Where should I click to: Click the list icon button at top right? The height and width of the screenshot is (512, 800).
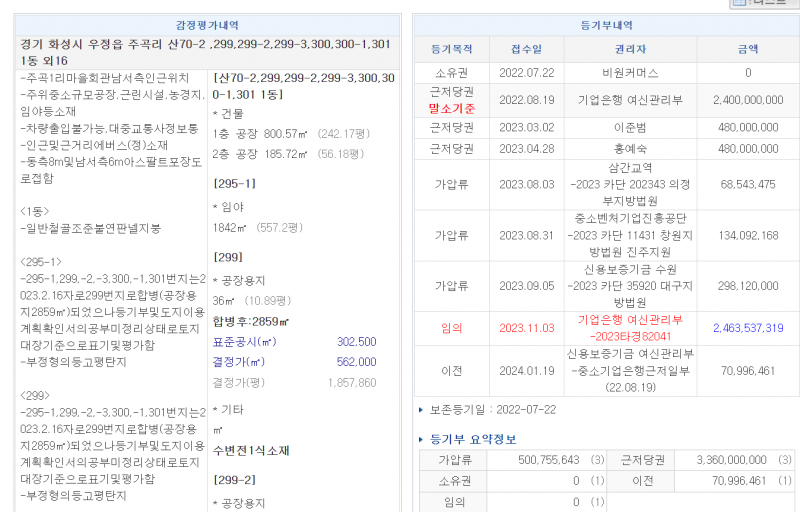pos(765,3)
